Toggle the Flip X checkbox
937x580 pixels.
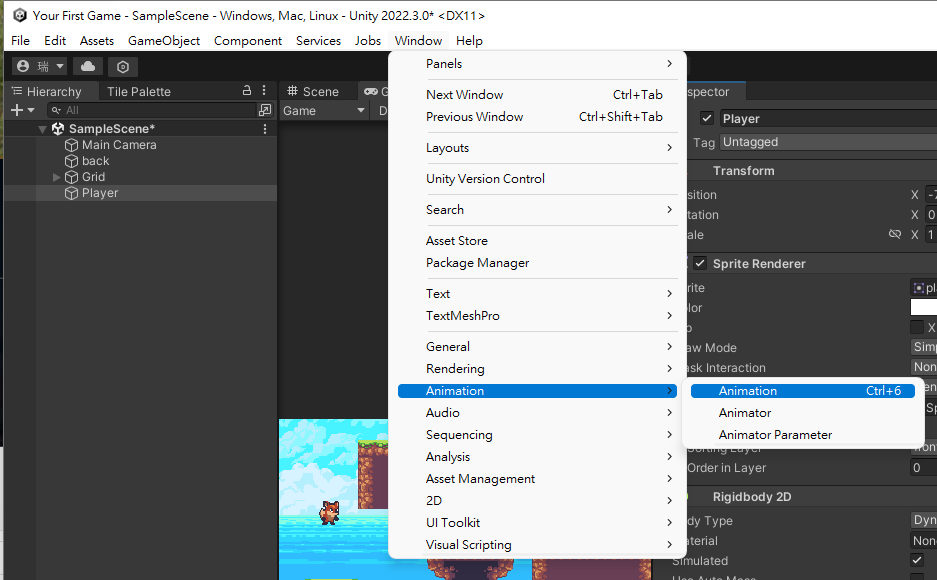click(917, 327)
